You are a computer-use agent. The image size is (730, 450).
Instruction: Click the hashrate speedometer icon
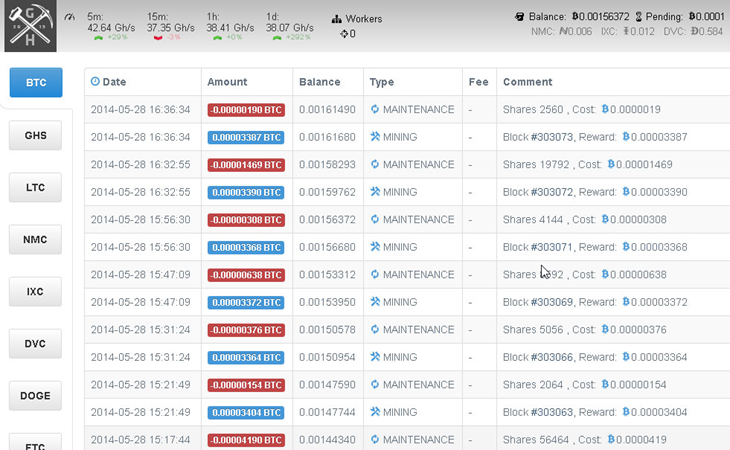tap(70, 17)
